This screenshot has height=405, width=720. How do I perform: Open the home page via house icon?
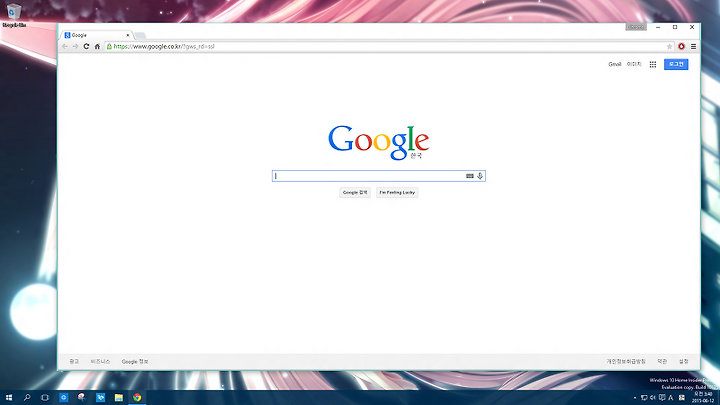click(97, 46)
